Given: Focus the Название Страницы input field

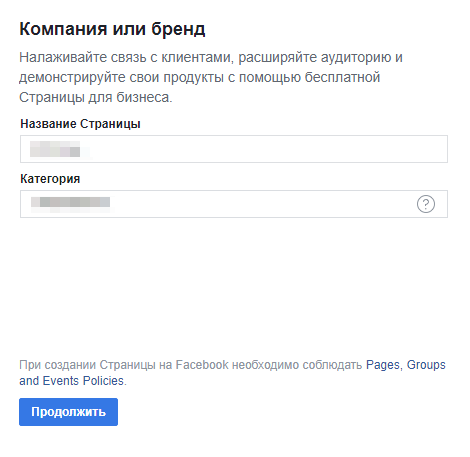Looking at the screenshot, I should point(234,149).
